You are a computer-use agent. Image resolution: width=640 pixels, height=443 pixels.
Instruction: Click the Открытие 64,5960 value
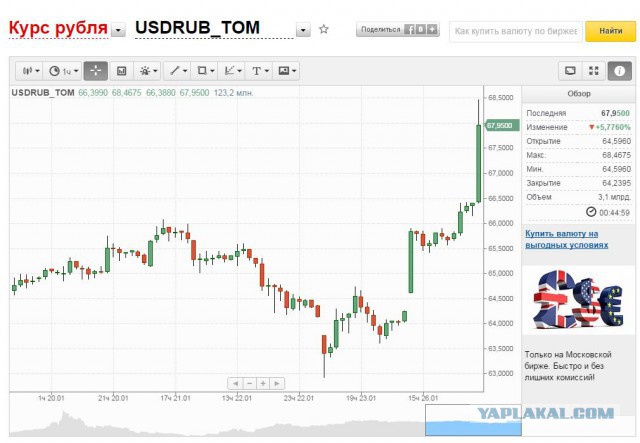pyautogui.click(x=616, y=141)
